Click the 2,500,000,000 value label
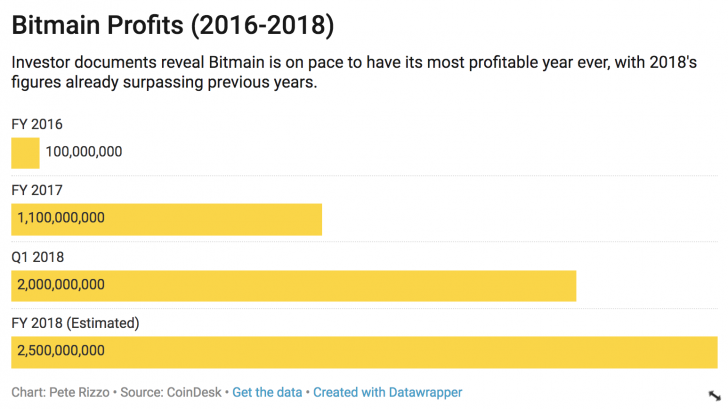728x409 pixels. [x=61, y=351]
